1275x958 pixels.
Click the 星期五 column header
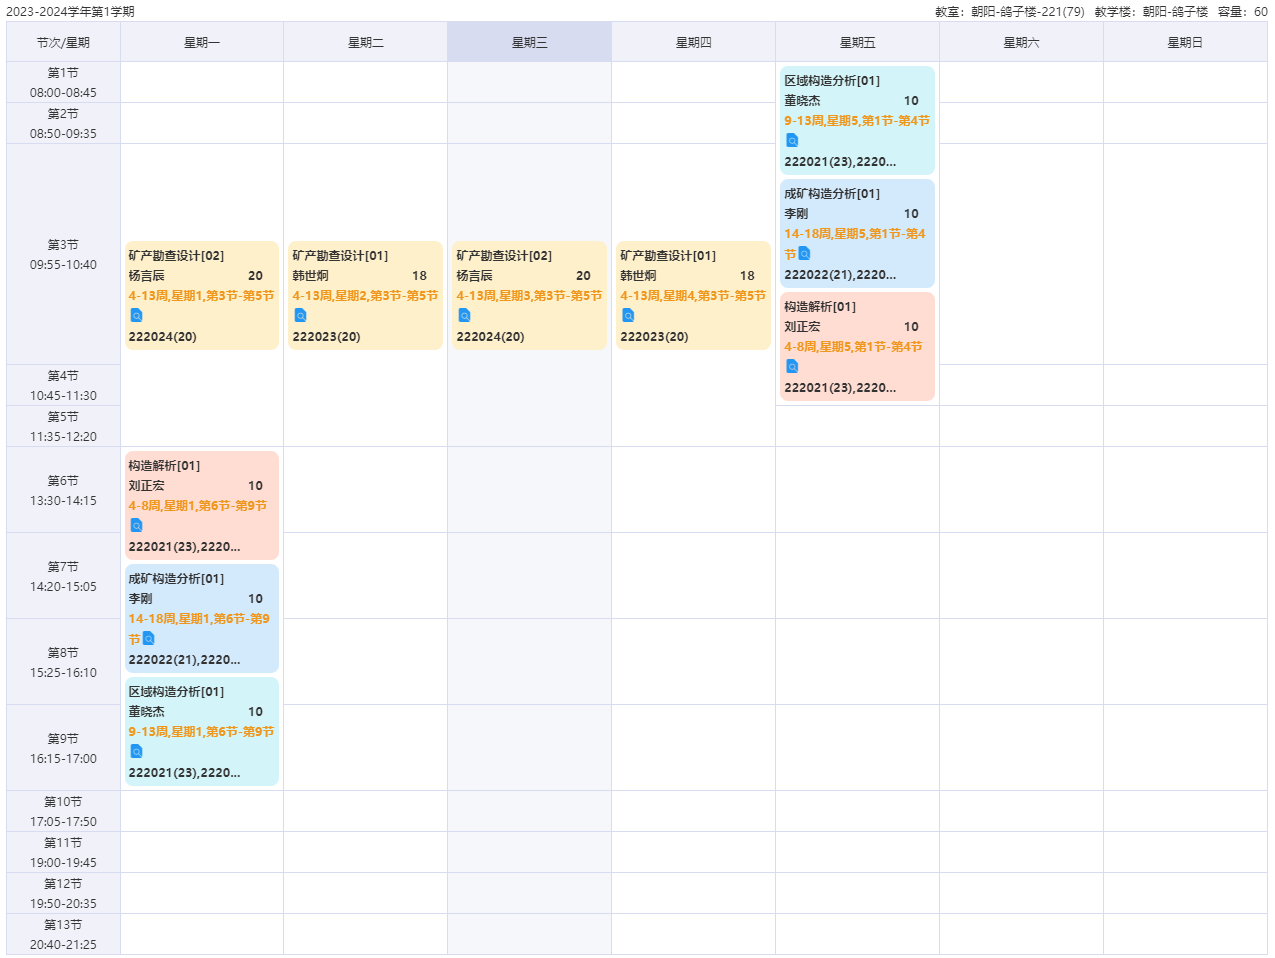[x=857, y=42]
